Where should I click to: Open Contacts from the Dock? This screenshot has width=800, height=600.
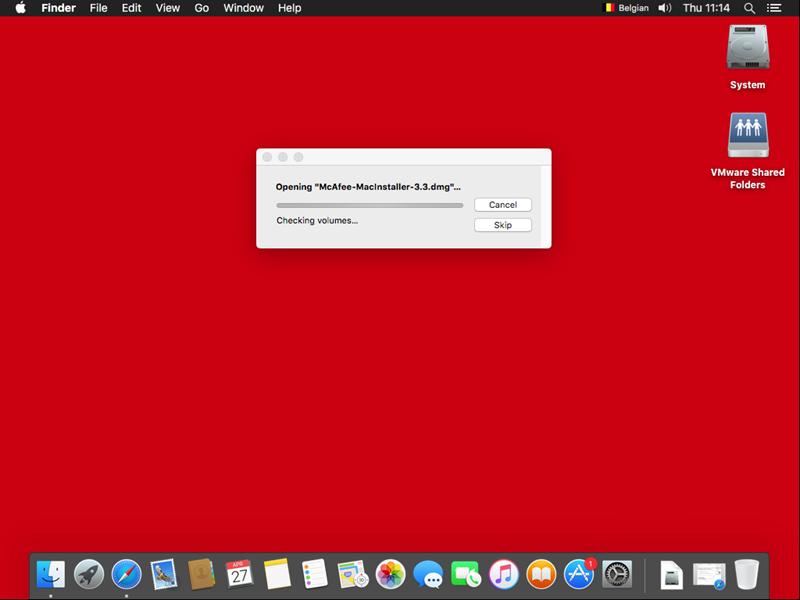point(202,574)
